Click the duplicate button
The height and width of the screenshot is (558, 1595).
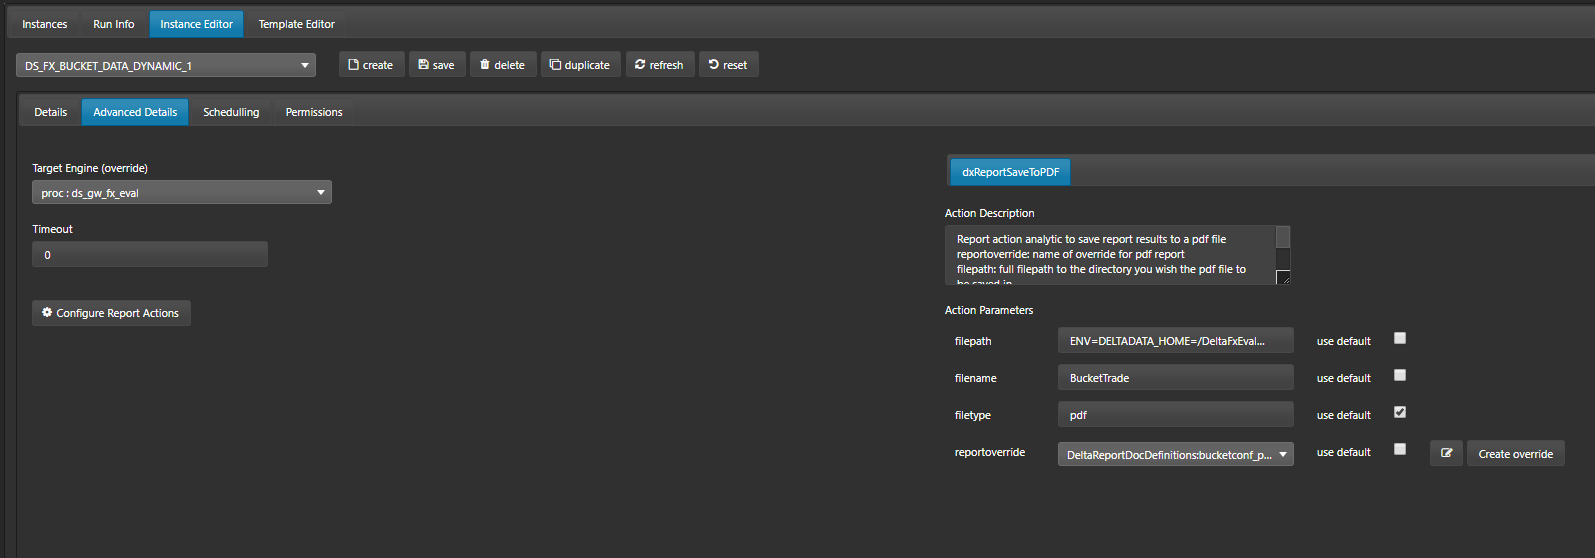click(580, 65)
